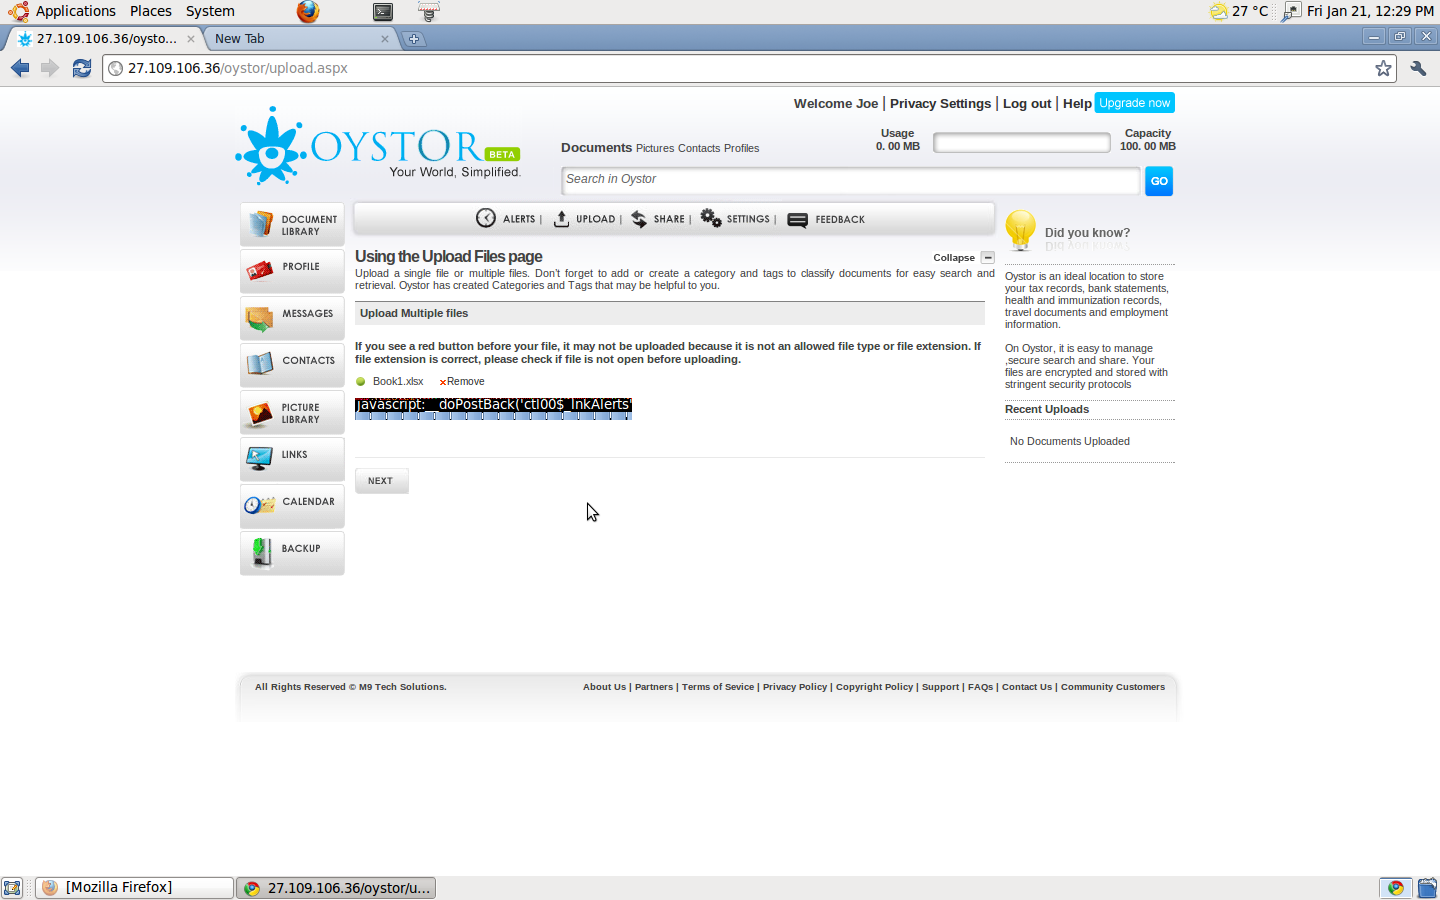Open the System menu
Screen dimensions: 1440x900
pos(210,11)
